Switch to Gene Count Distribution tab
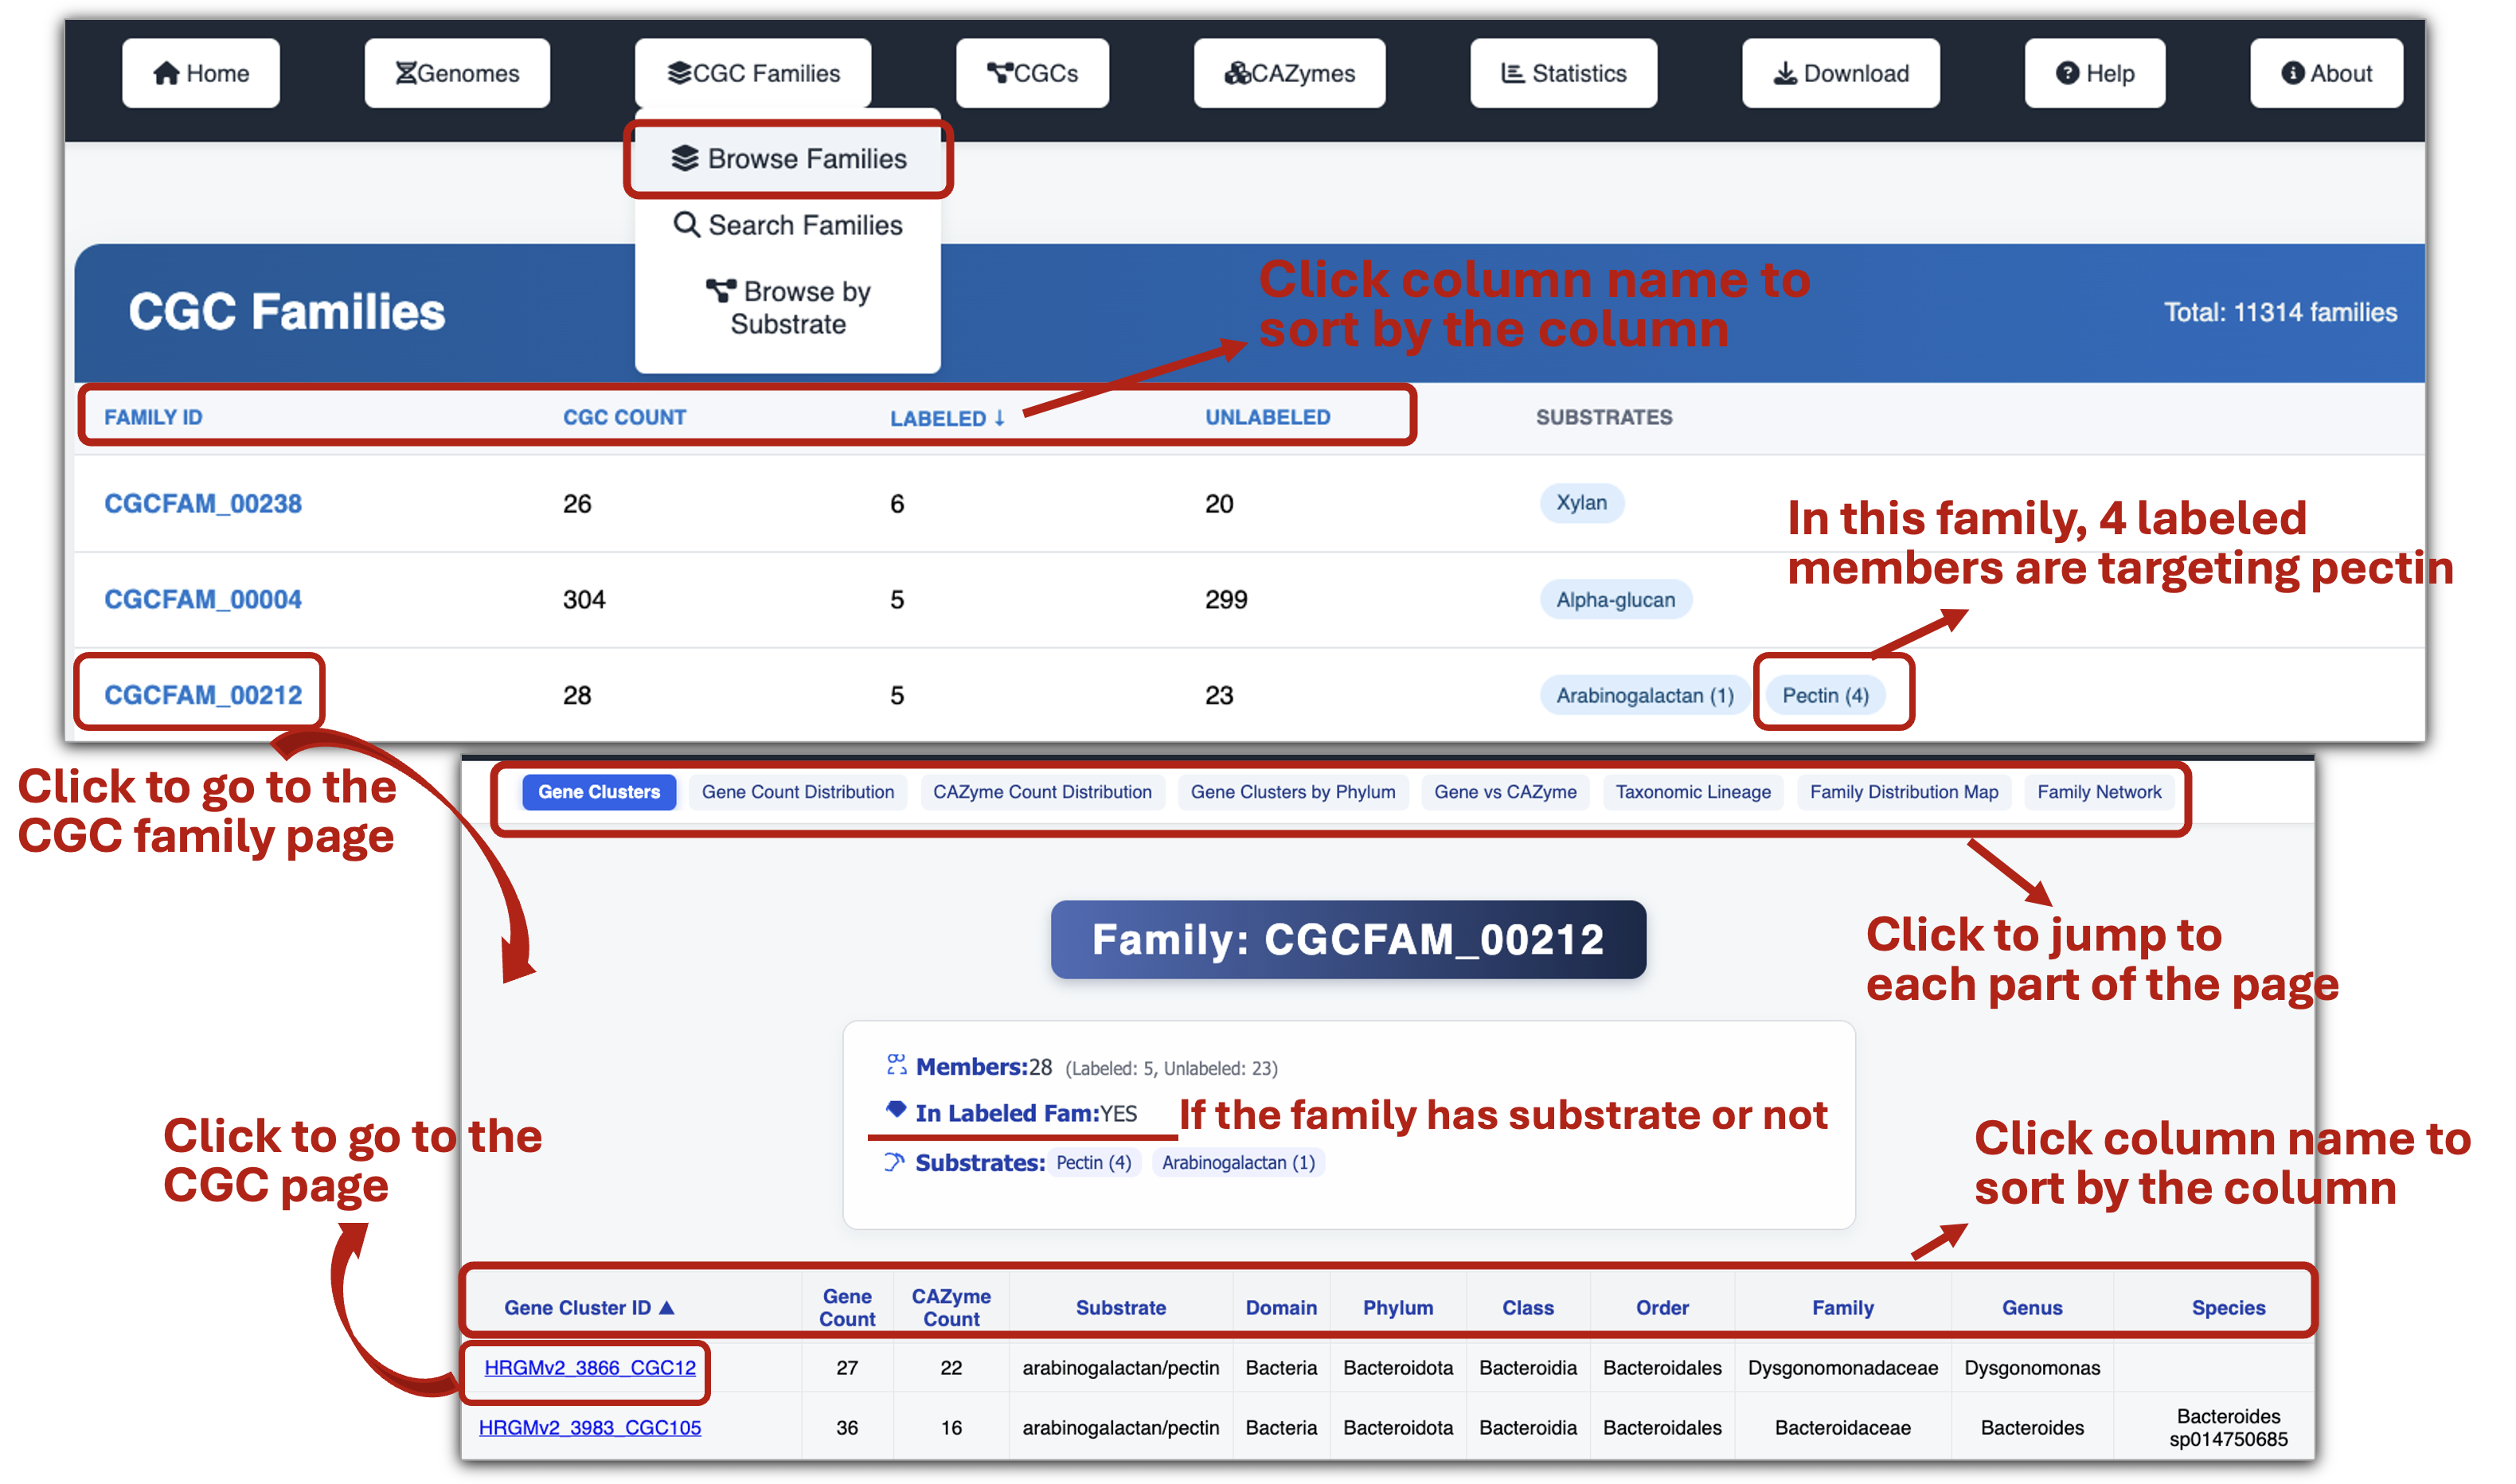 click(x=797, y=792)
